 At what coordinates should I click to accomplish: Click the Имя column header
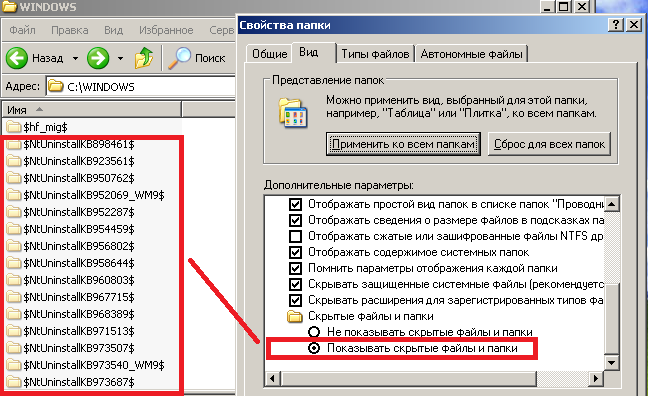coord(92,110)
